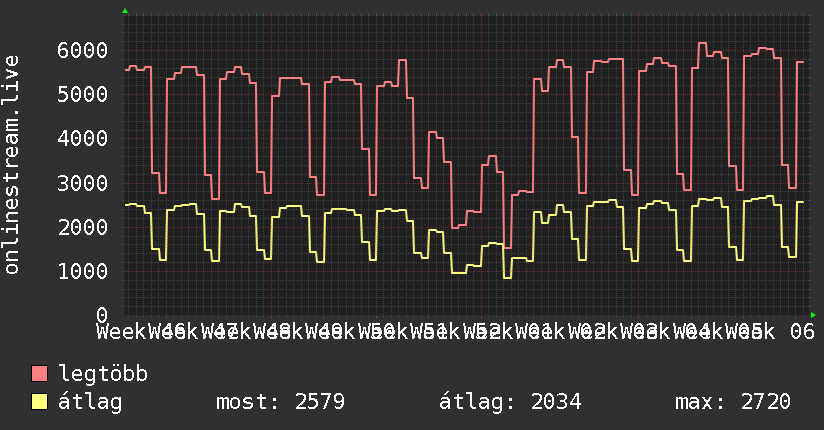Click the 4000 y-axis label
This screenshot has width=824, height=430.
83,139
